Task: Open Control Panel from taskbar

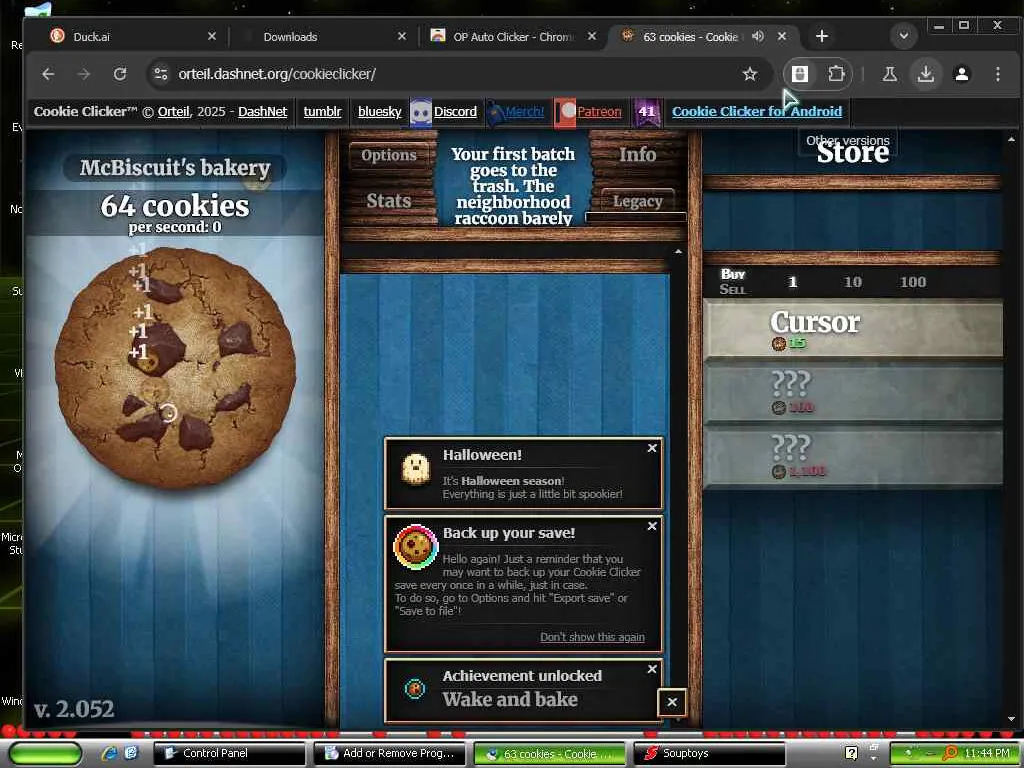Action: [229, 753]
